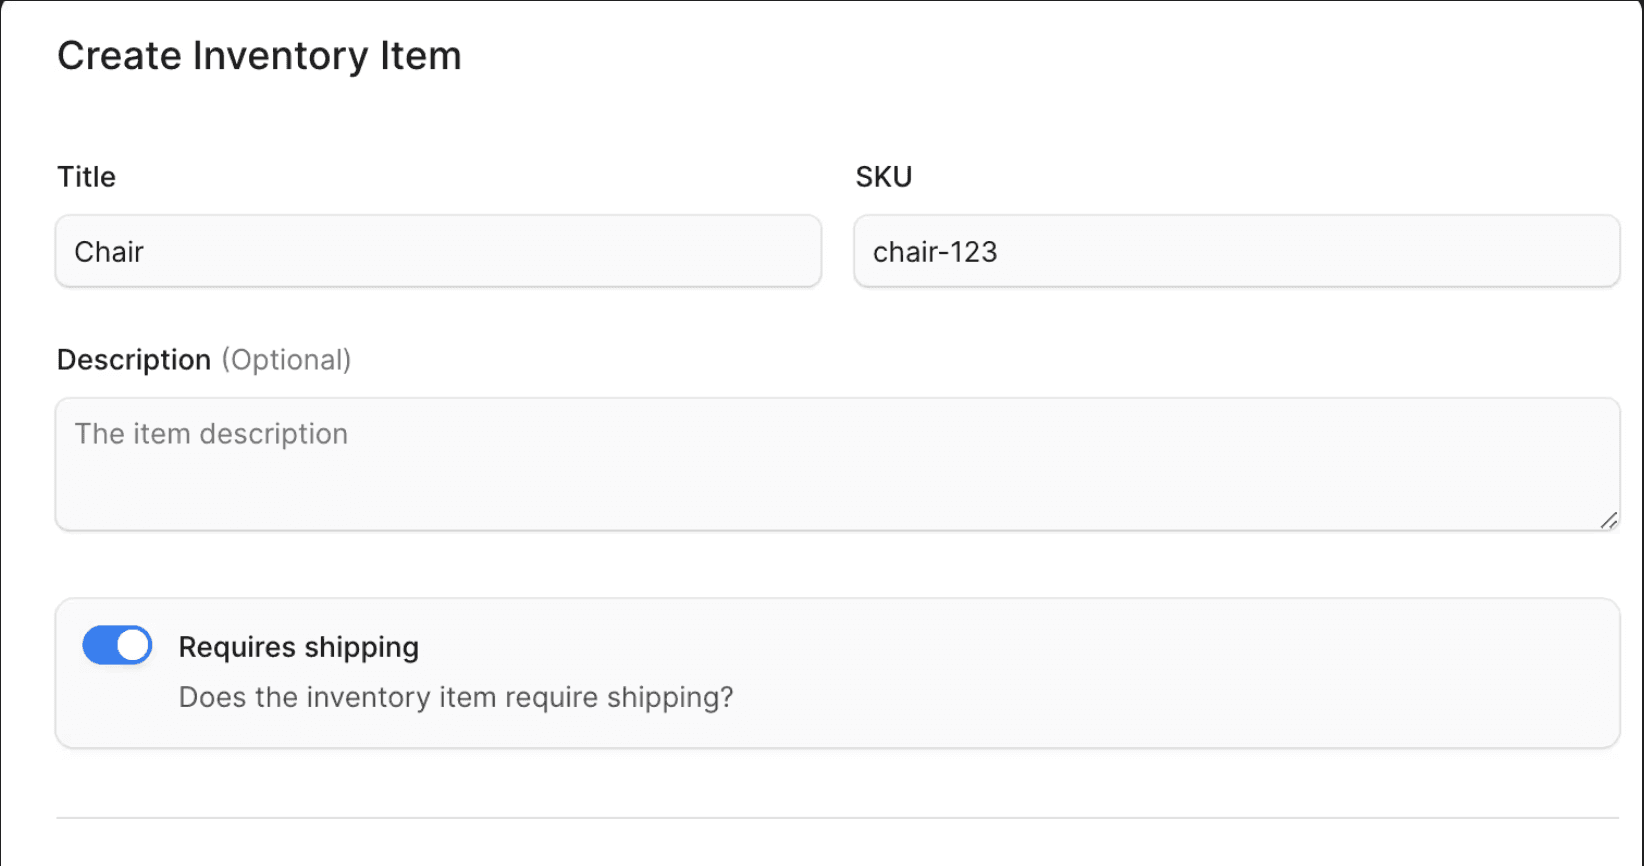Click the blue track of shipping switch
The height and width of the screenshot is (866, 1644).
click(98, 646)
